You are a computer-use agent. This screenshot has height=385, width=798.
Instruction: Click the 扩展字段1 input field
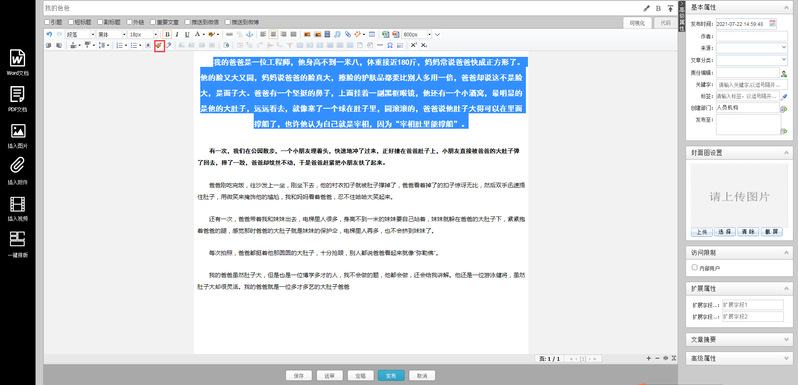pos(753,305)
